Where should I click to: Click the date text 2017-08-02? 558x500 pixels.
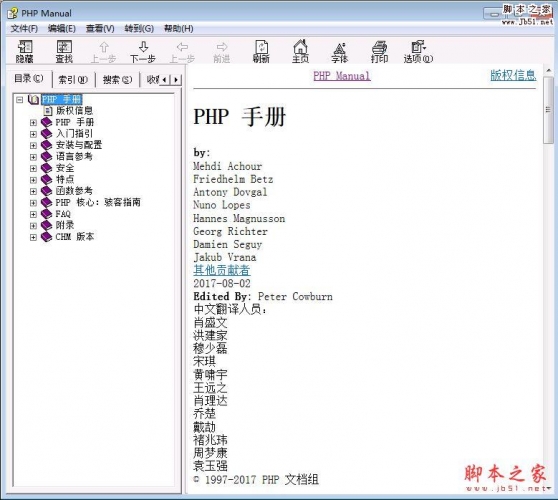click(x=222, y=283)
